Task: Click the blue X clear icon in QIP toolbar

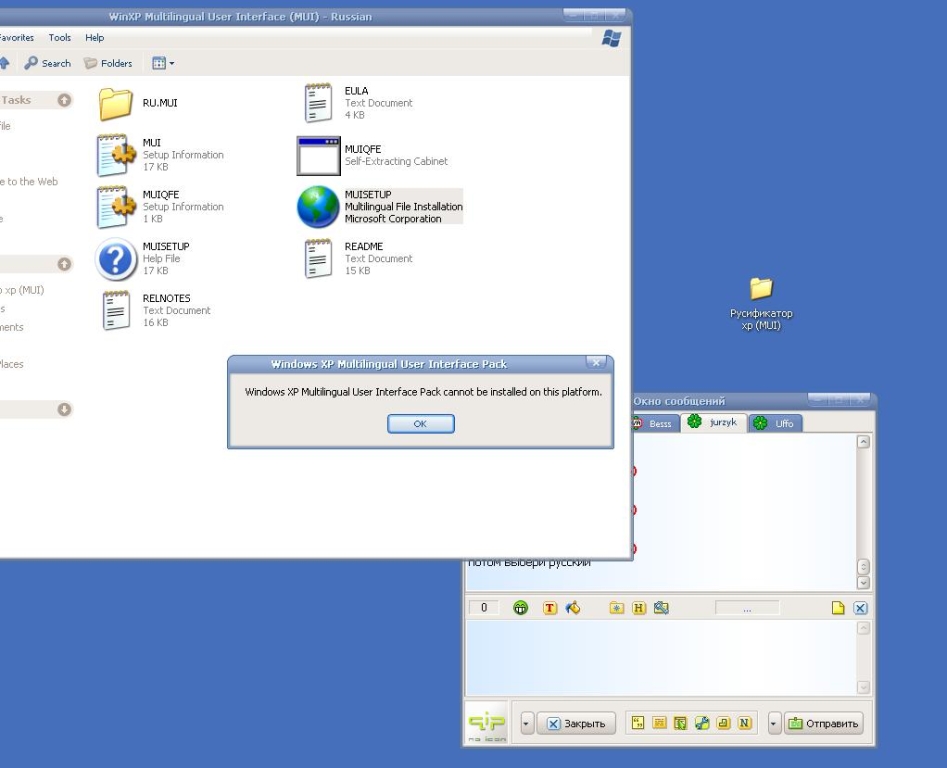Action: point(860,608)
